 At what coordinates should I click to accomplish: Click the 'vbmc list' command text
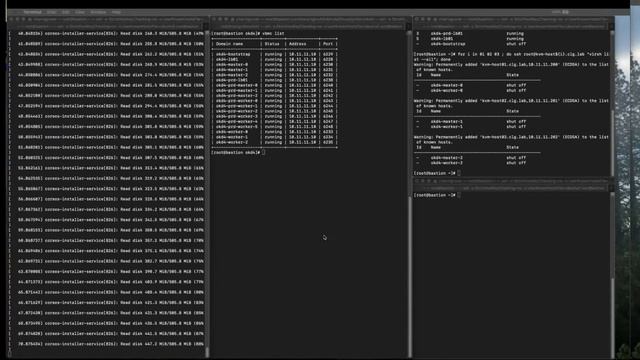[x=273, y=33]
